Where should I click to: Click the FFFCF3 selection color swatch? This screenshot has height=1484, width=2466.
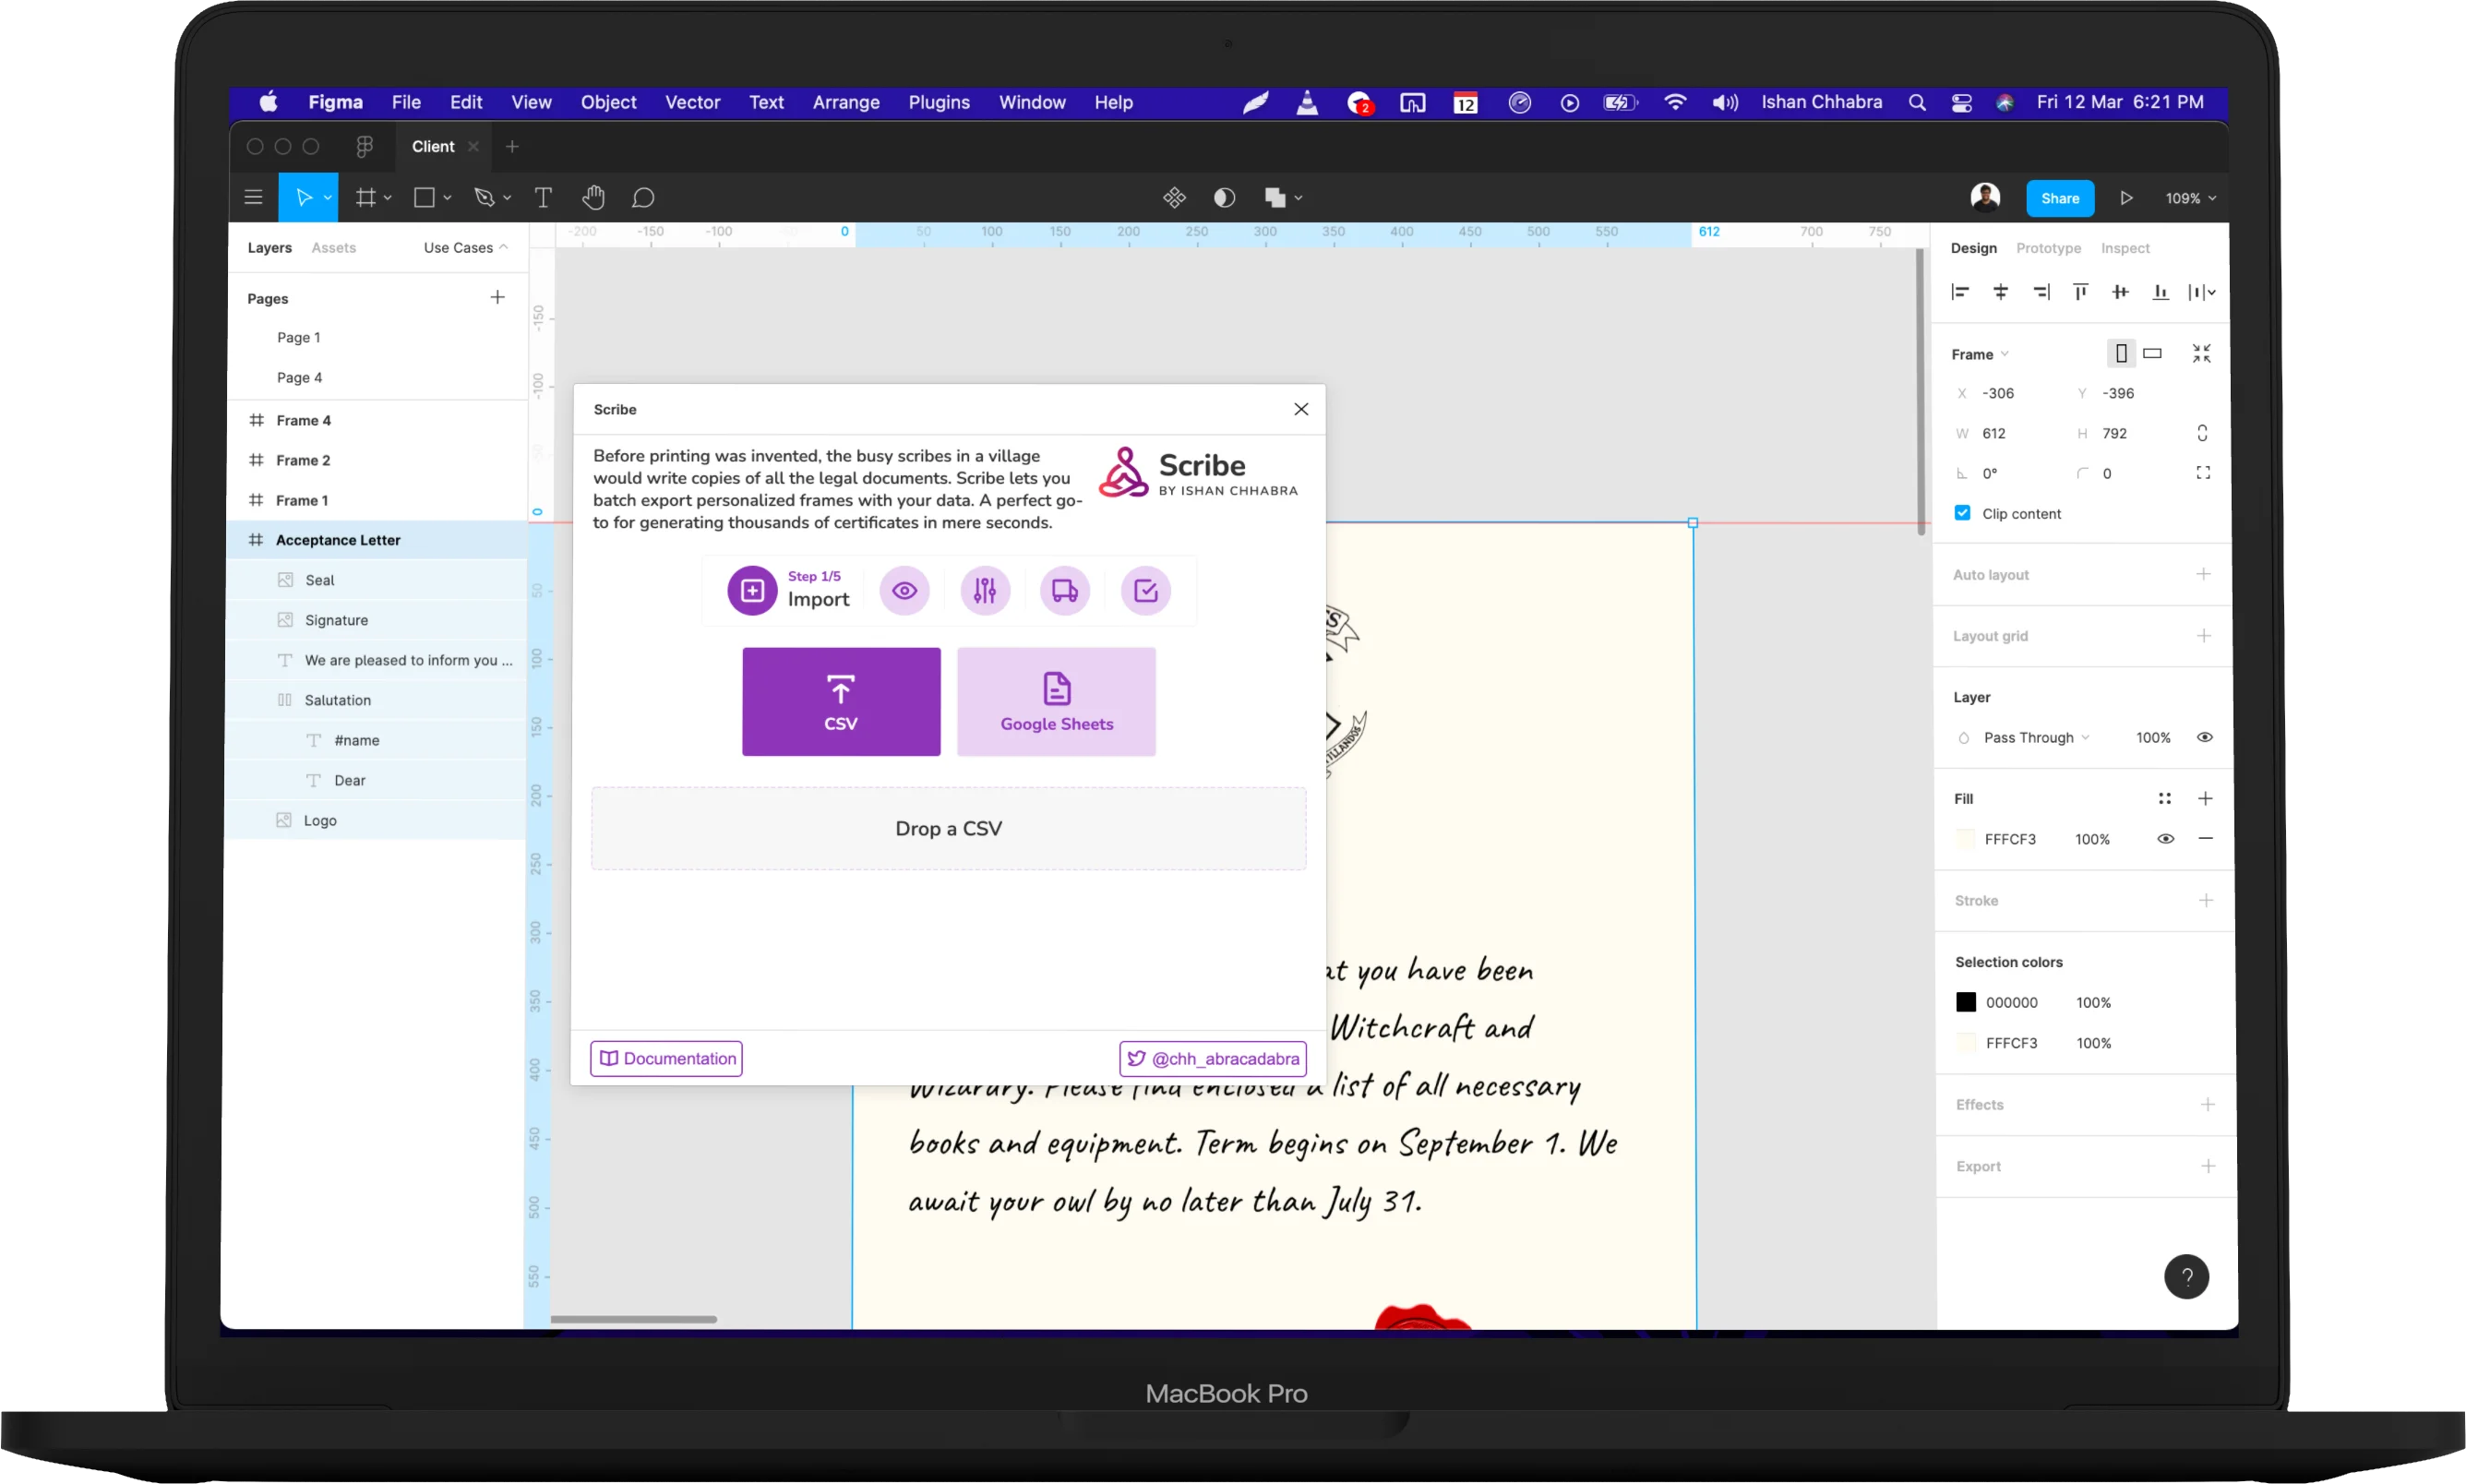coord(1966,1043)
